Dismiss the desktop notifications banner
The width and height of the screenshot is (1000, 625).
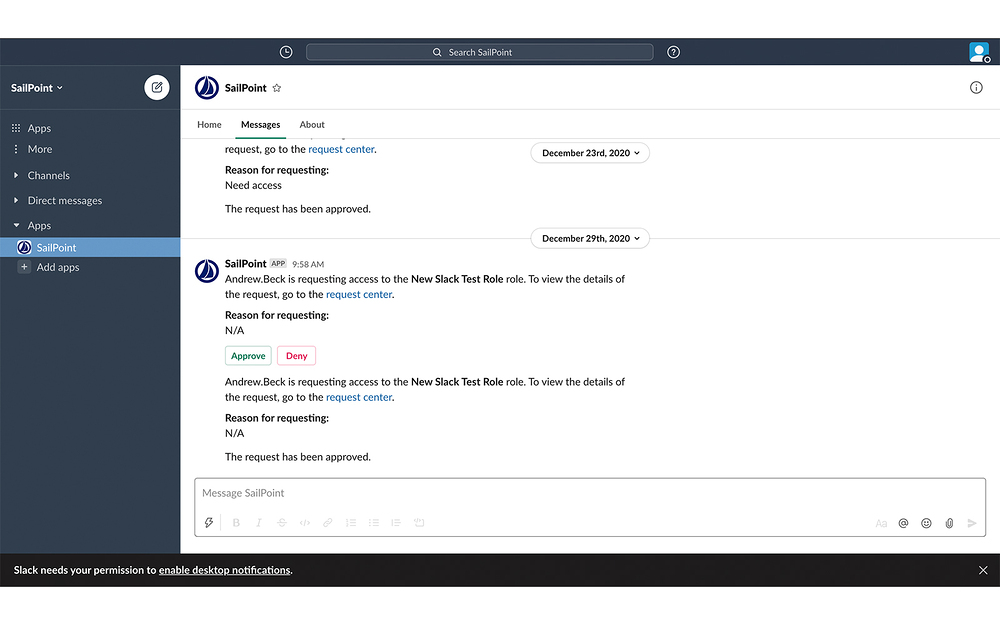point(983,570)
